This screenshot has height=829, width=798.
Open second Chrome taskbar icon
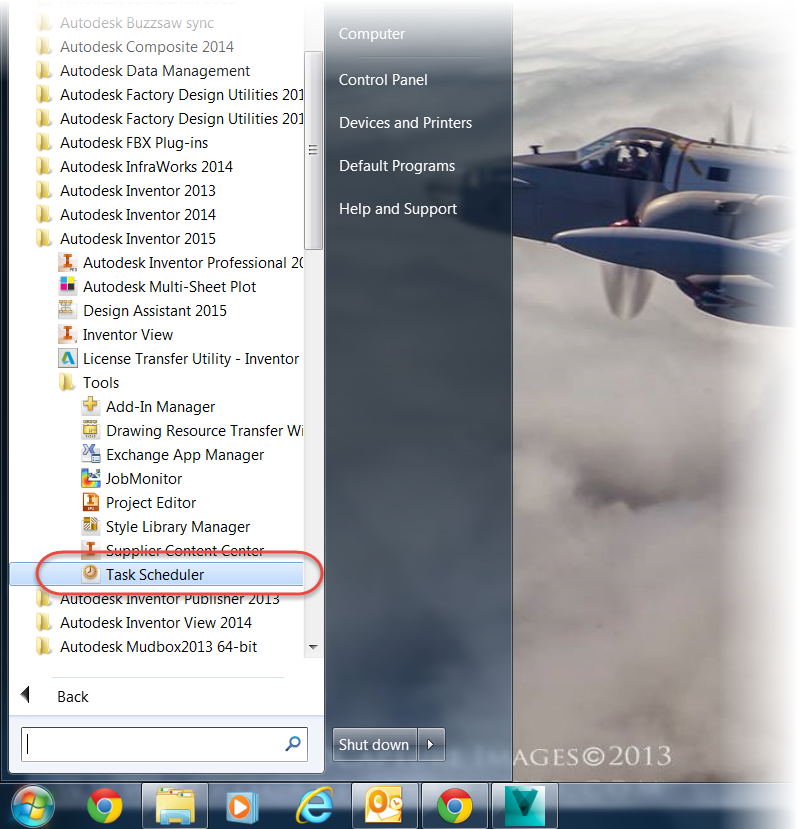point(454,806)
